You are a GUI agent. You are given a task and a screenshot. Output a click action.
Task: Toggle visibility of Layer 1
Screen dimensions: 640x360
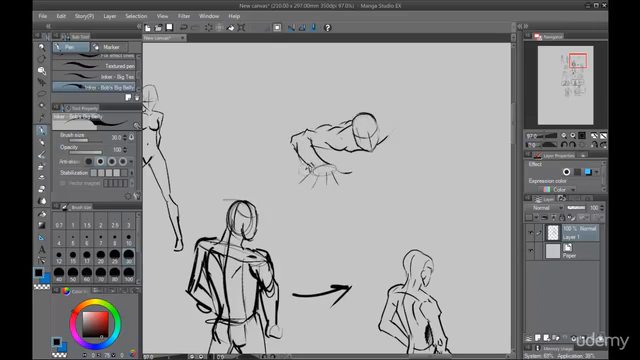[x=530, y=233]
